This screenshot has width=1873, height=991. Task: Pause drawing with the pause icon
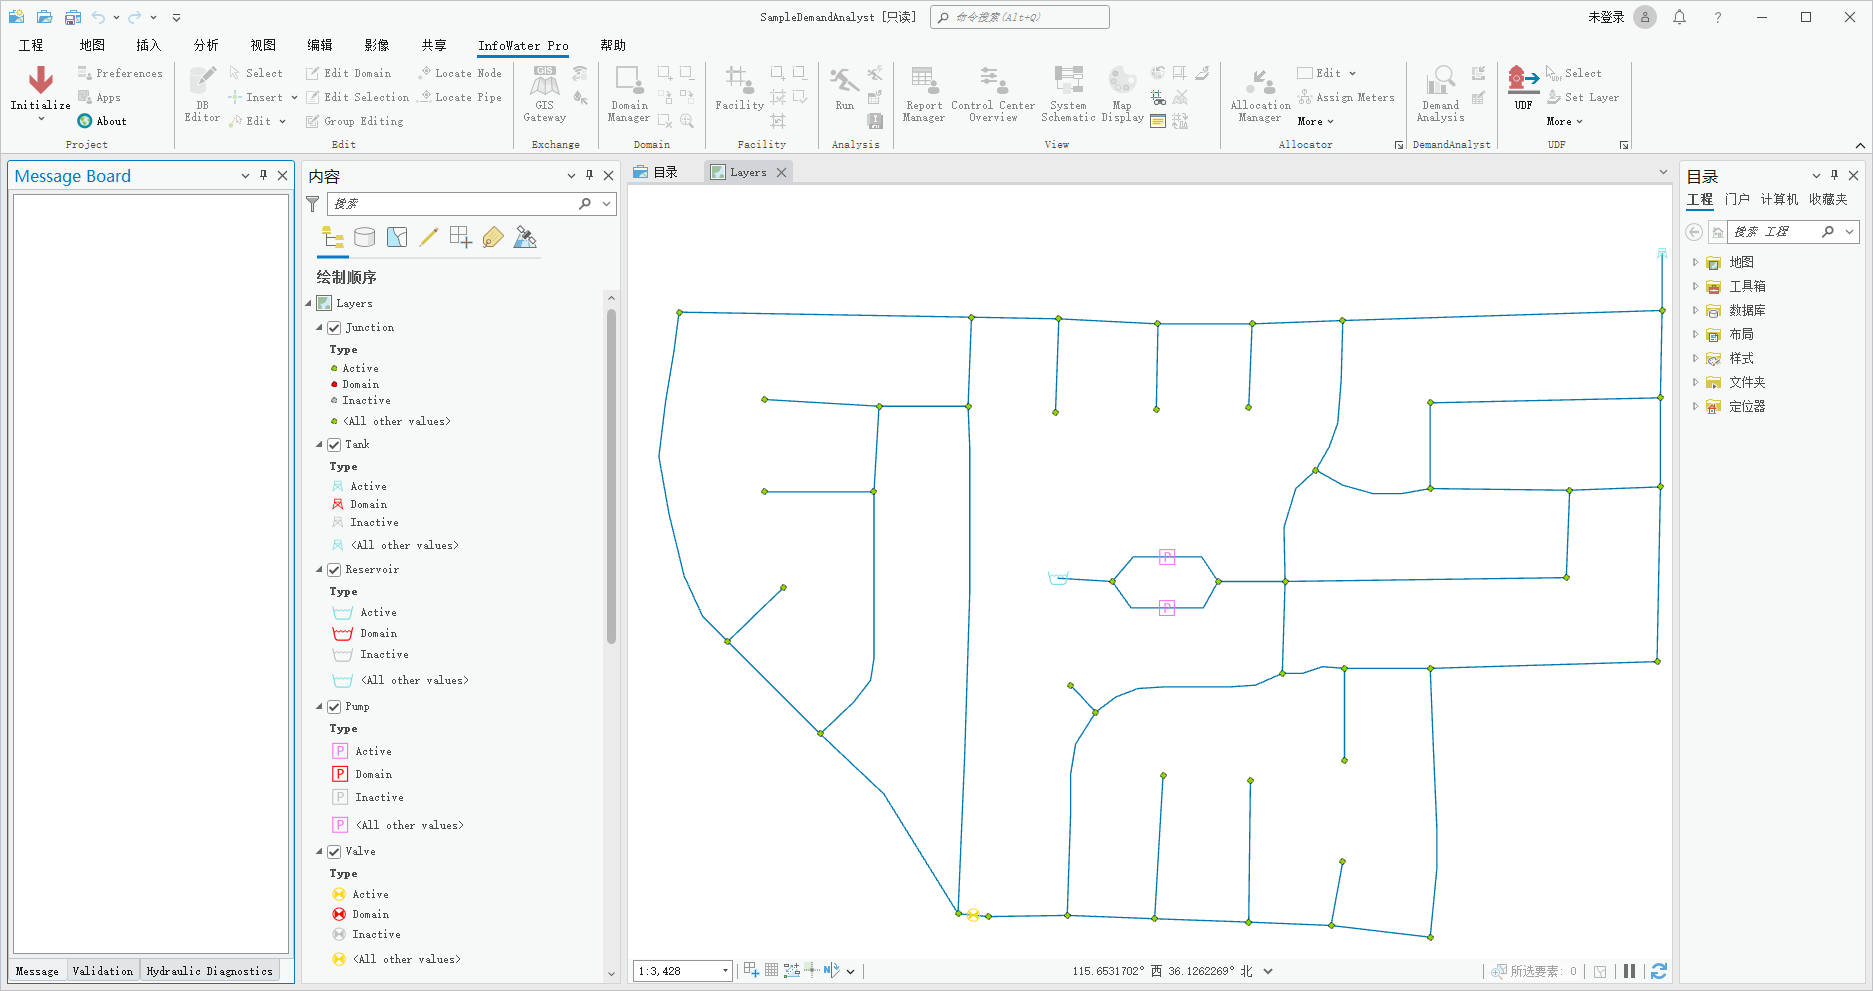point(1630,971)
